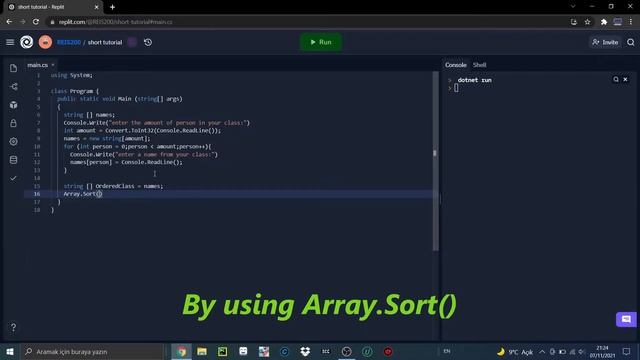Open the purple chat bubble
The image size is (640, 360).
pyautogui.click(x=626, y=319)
